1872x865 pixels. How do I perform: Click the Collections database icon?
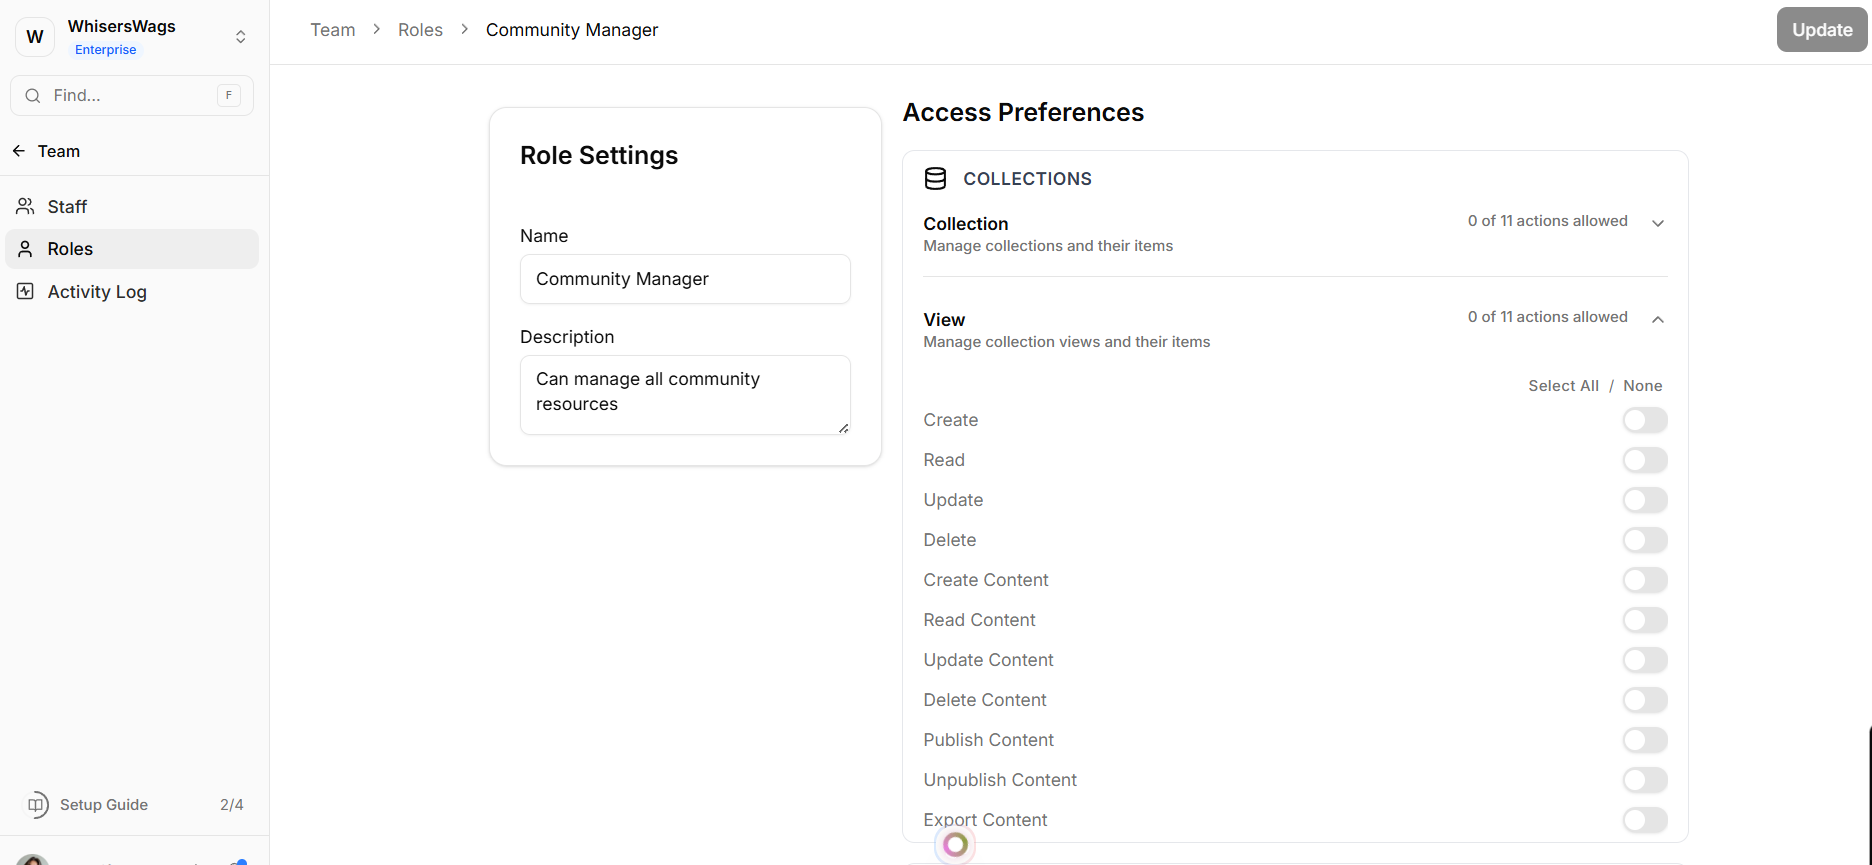[x=935, y=179]
